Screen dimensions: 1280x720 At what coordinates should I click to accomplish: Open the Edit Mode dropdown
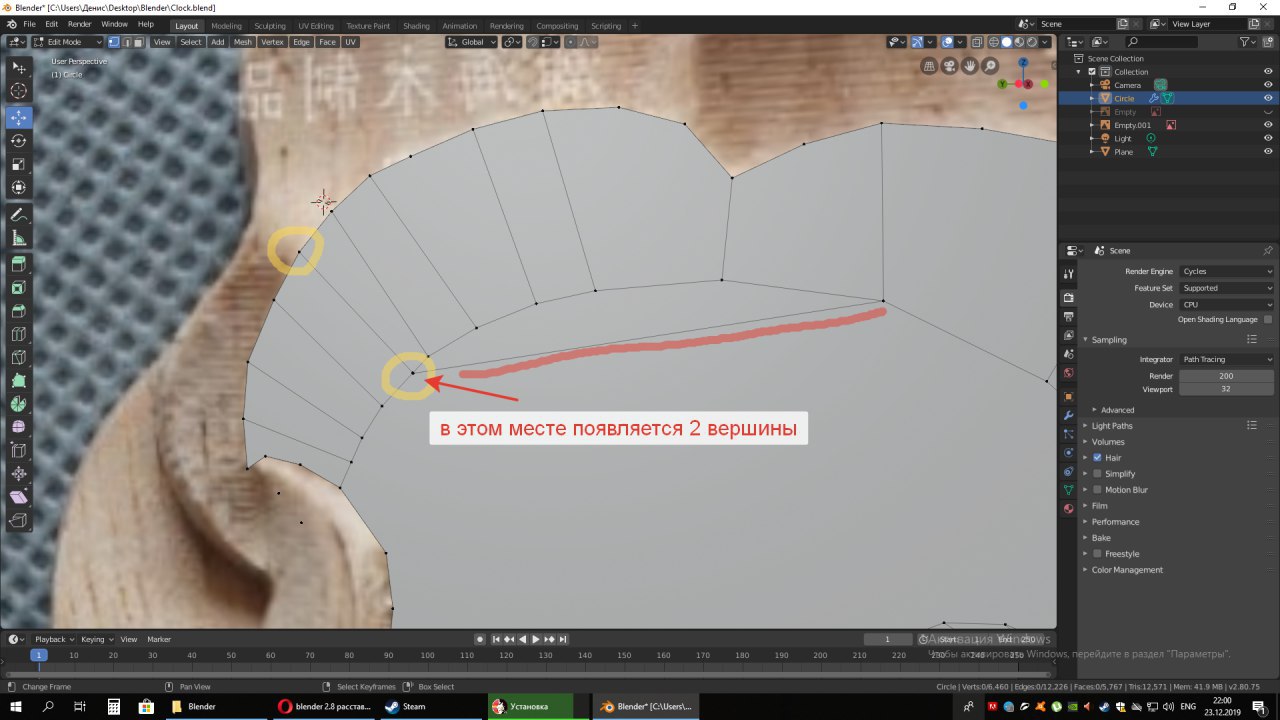tap(68, 42)
